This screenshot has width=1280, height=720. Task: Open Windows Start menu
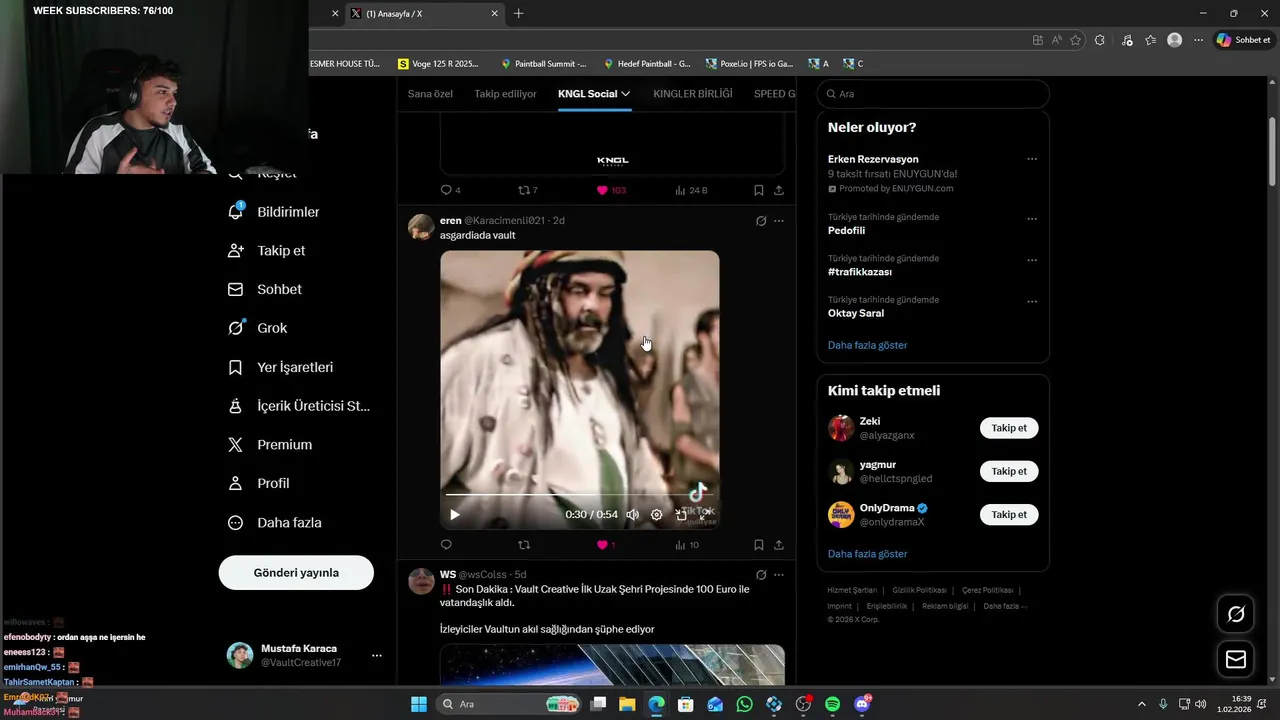click(419, 704)
